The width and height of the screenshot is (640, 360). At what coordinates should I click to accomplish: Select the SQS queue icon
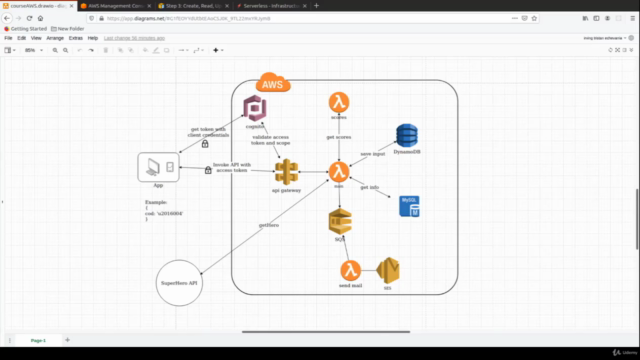point(340,221)
